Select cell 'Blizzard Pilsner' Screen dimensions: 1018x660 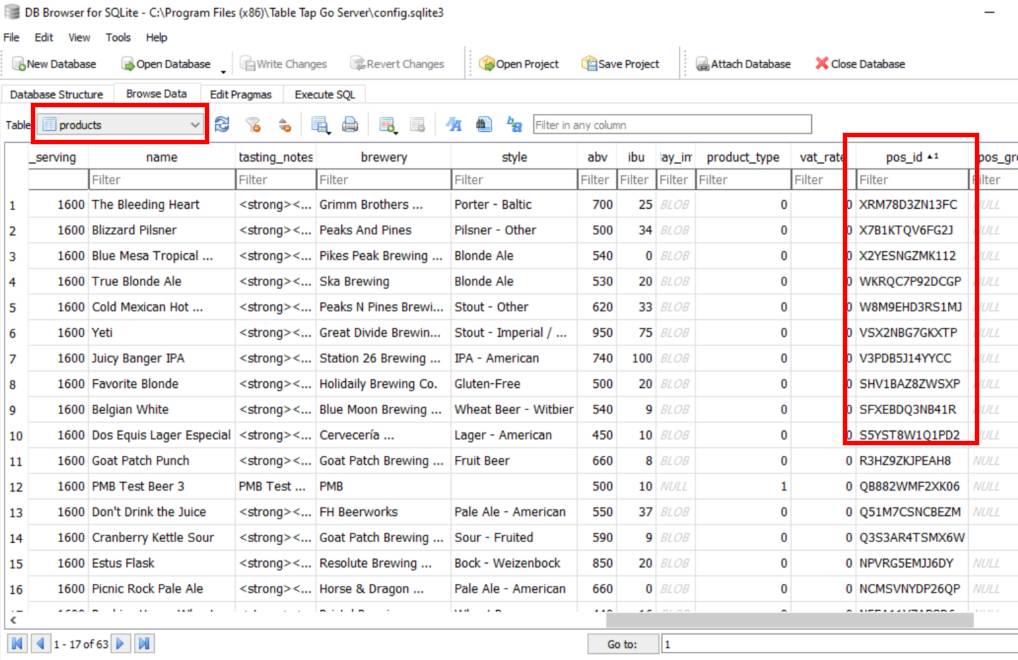pyautogui.click(x=162, y=230)
